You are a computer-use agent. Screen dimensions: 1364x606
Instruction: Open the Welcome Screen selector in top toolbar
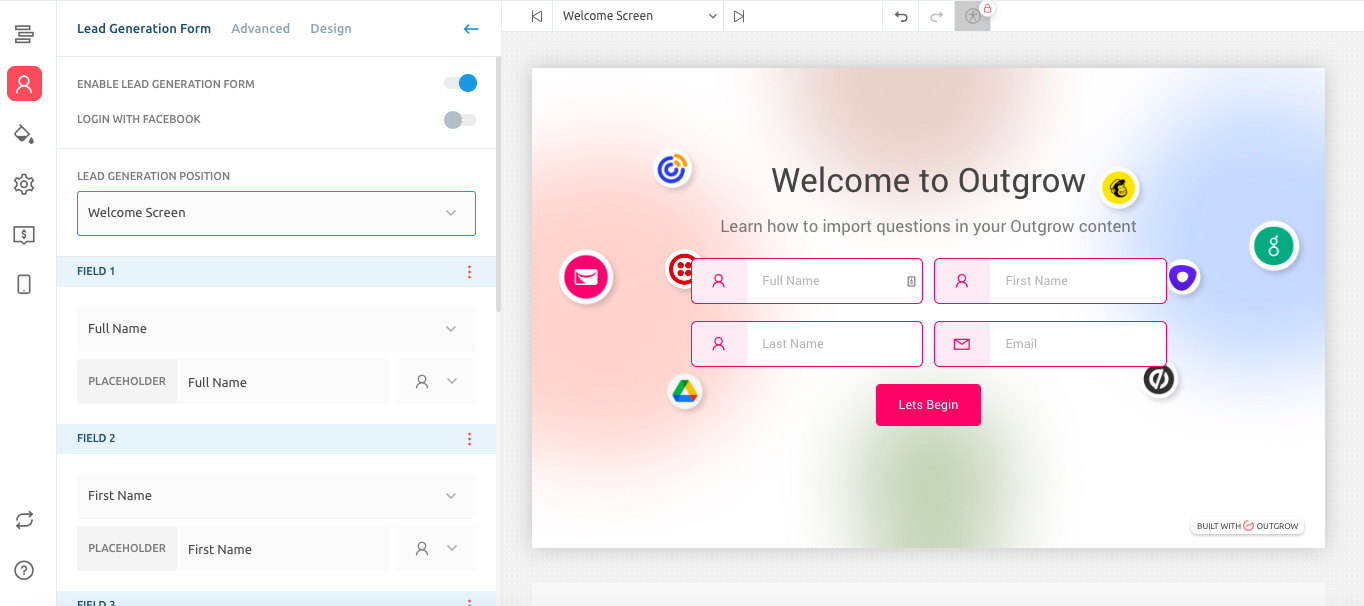tap(640, 16)
